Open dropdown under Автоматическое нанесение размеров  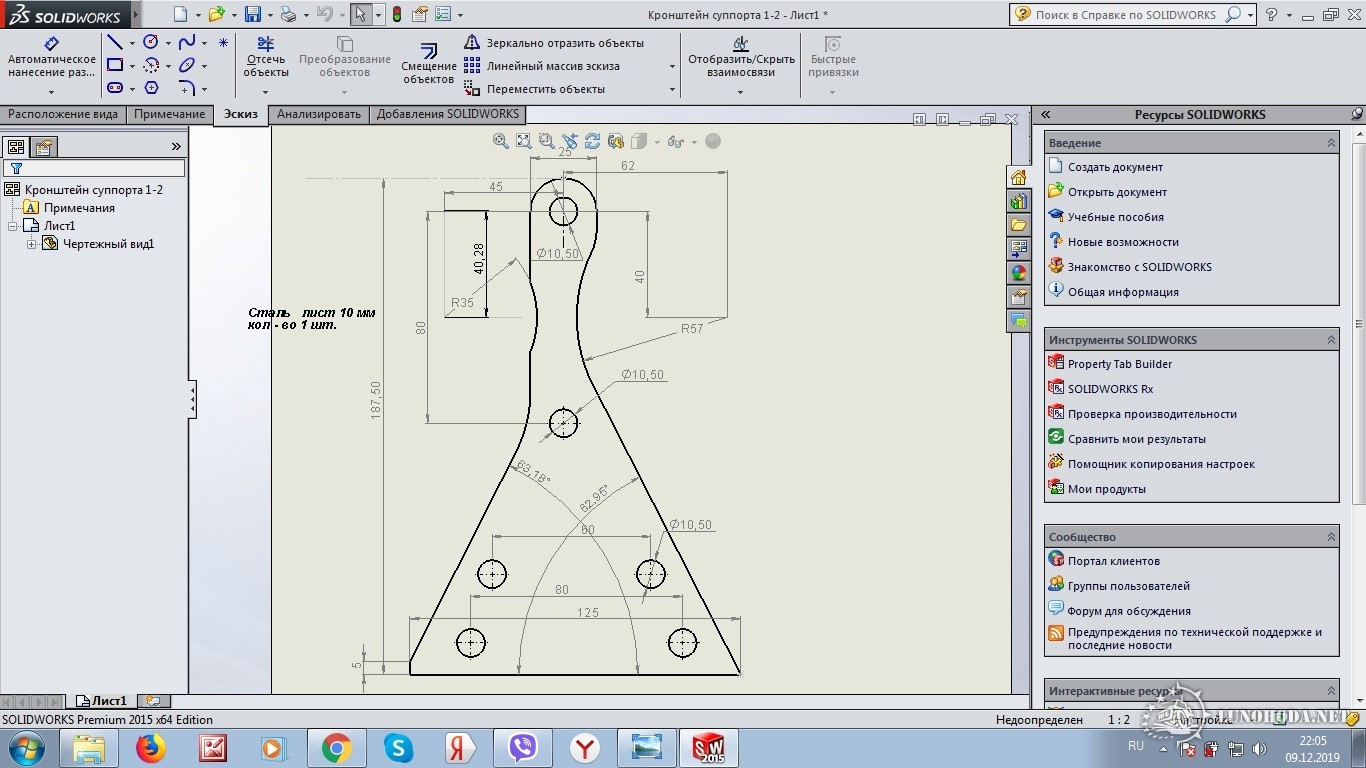tap(52, 92)
